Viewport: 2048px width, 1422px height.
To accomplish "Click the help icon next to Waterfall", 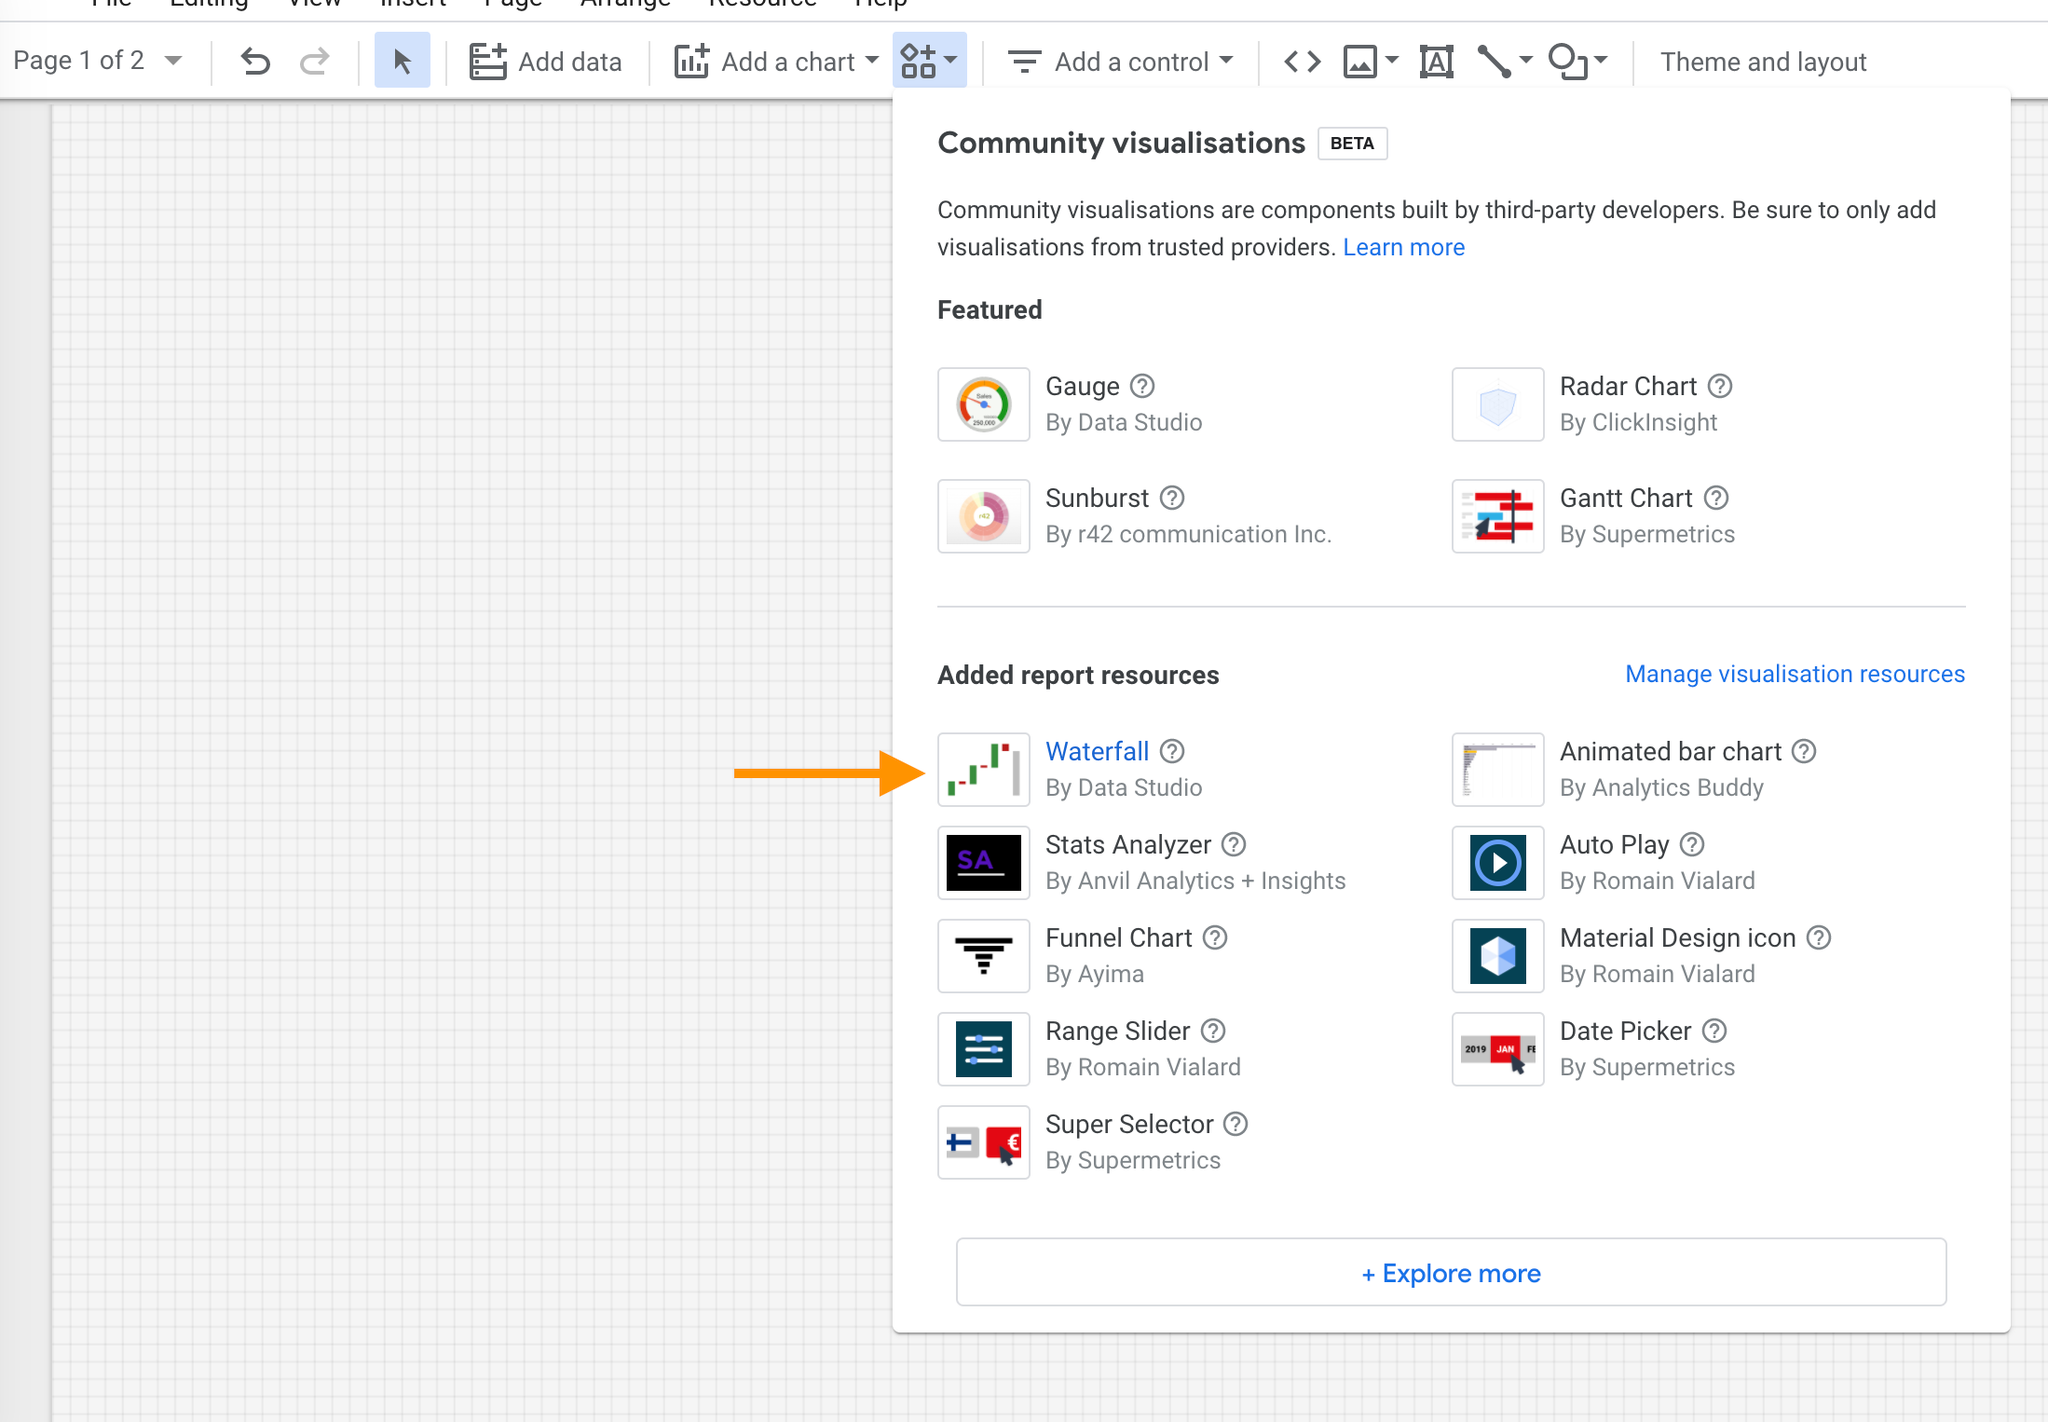I will click(x=1172, y=751).
